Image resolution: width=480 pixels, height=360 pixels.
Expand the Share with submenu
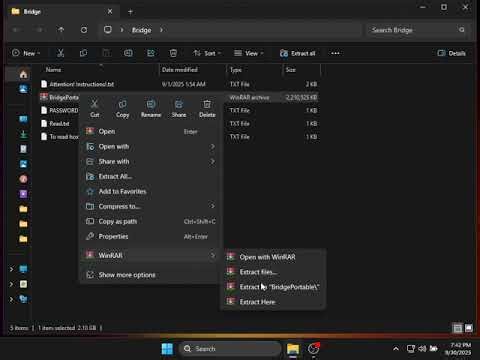tap(150, 162)
